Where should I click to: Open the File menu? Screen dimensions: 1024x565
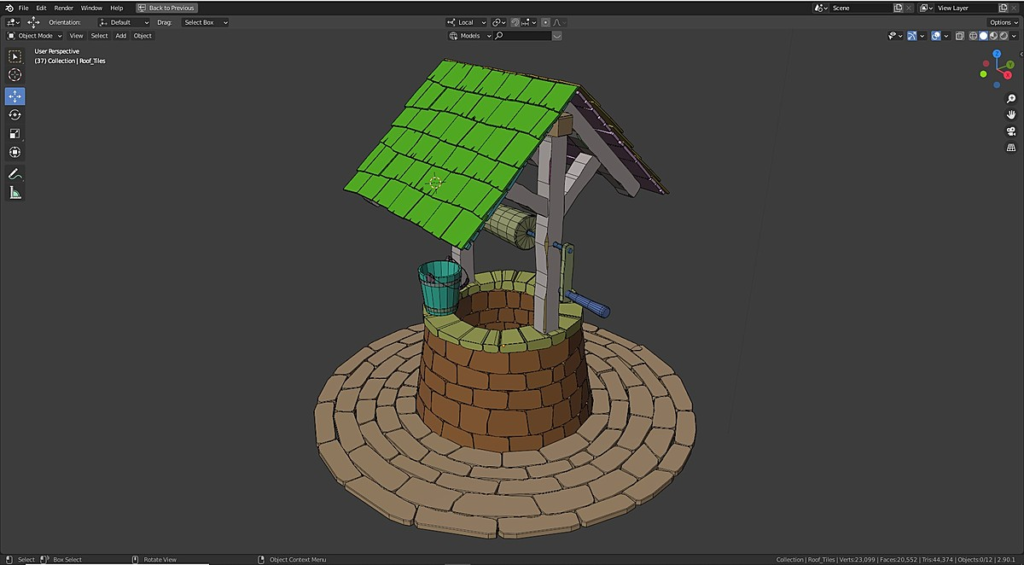(24, 8)
